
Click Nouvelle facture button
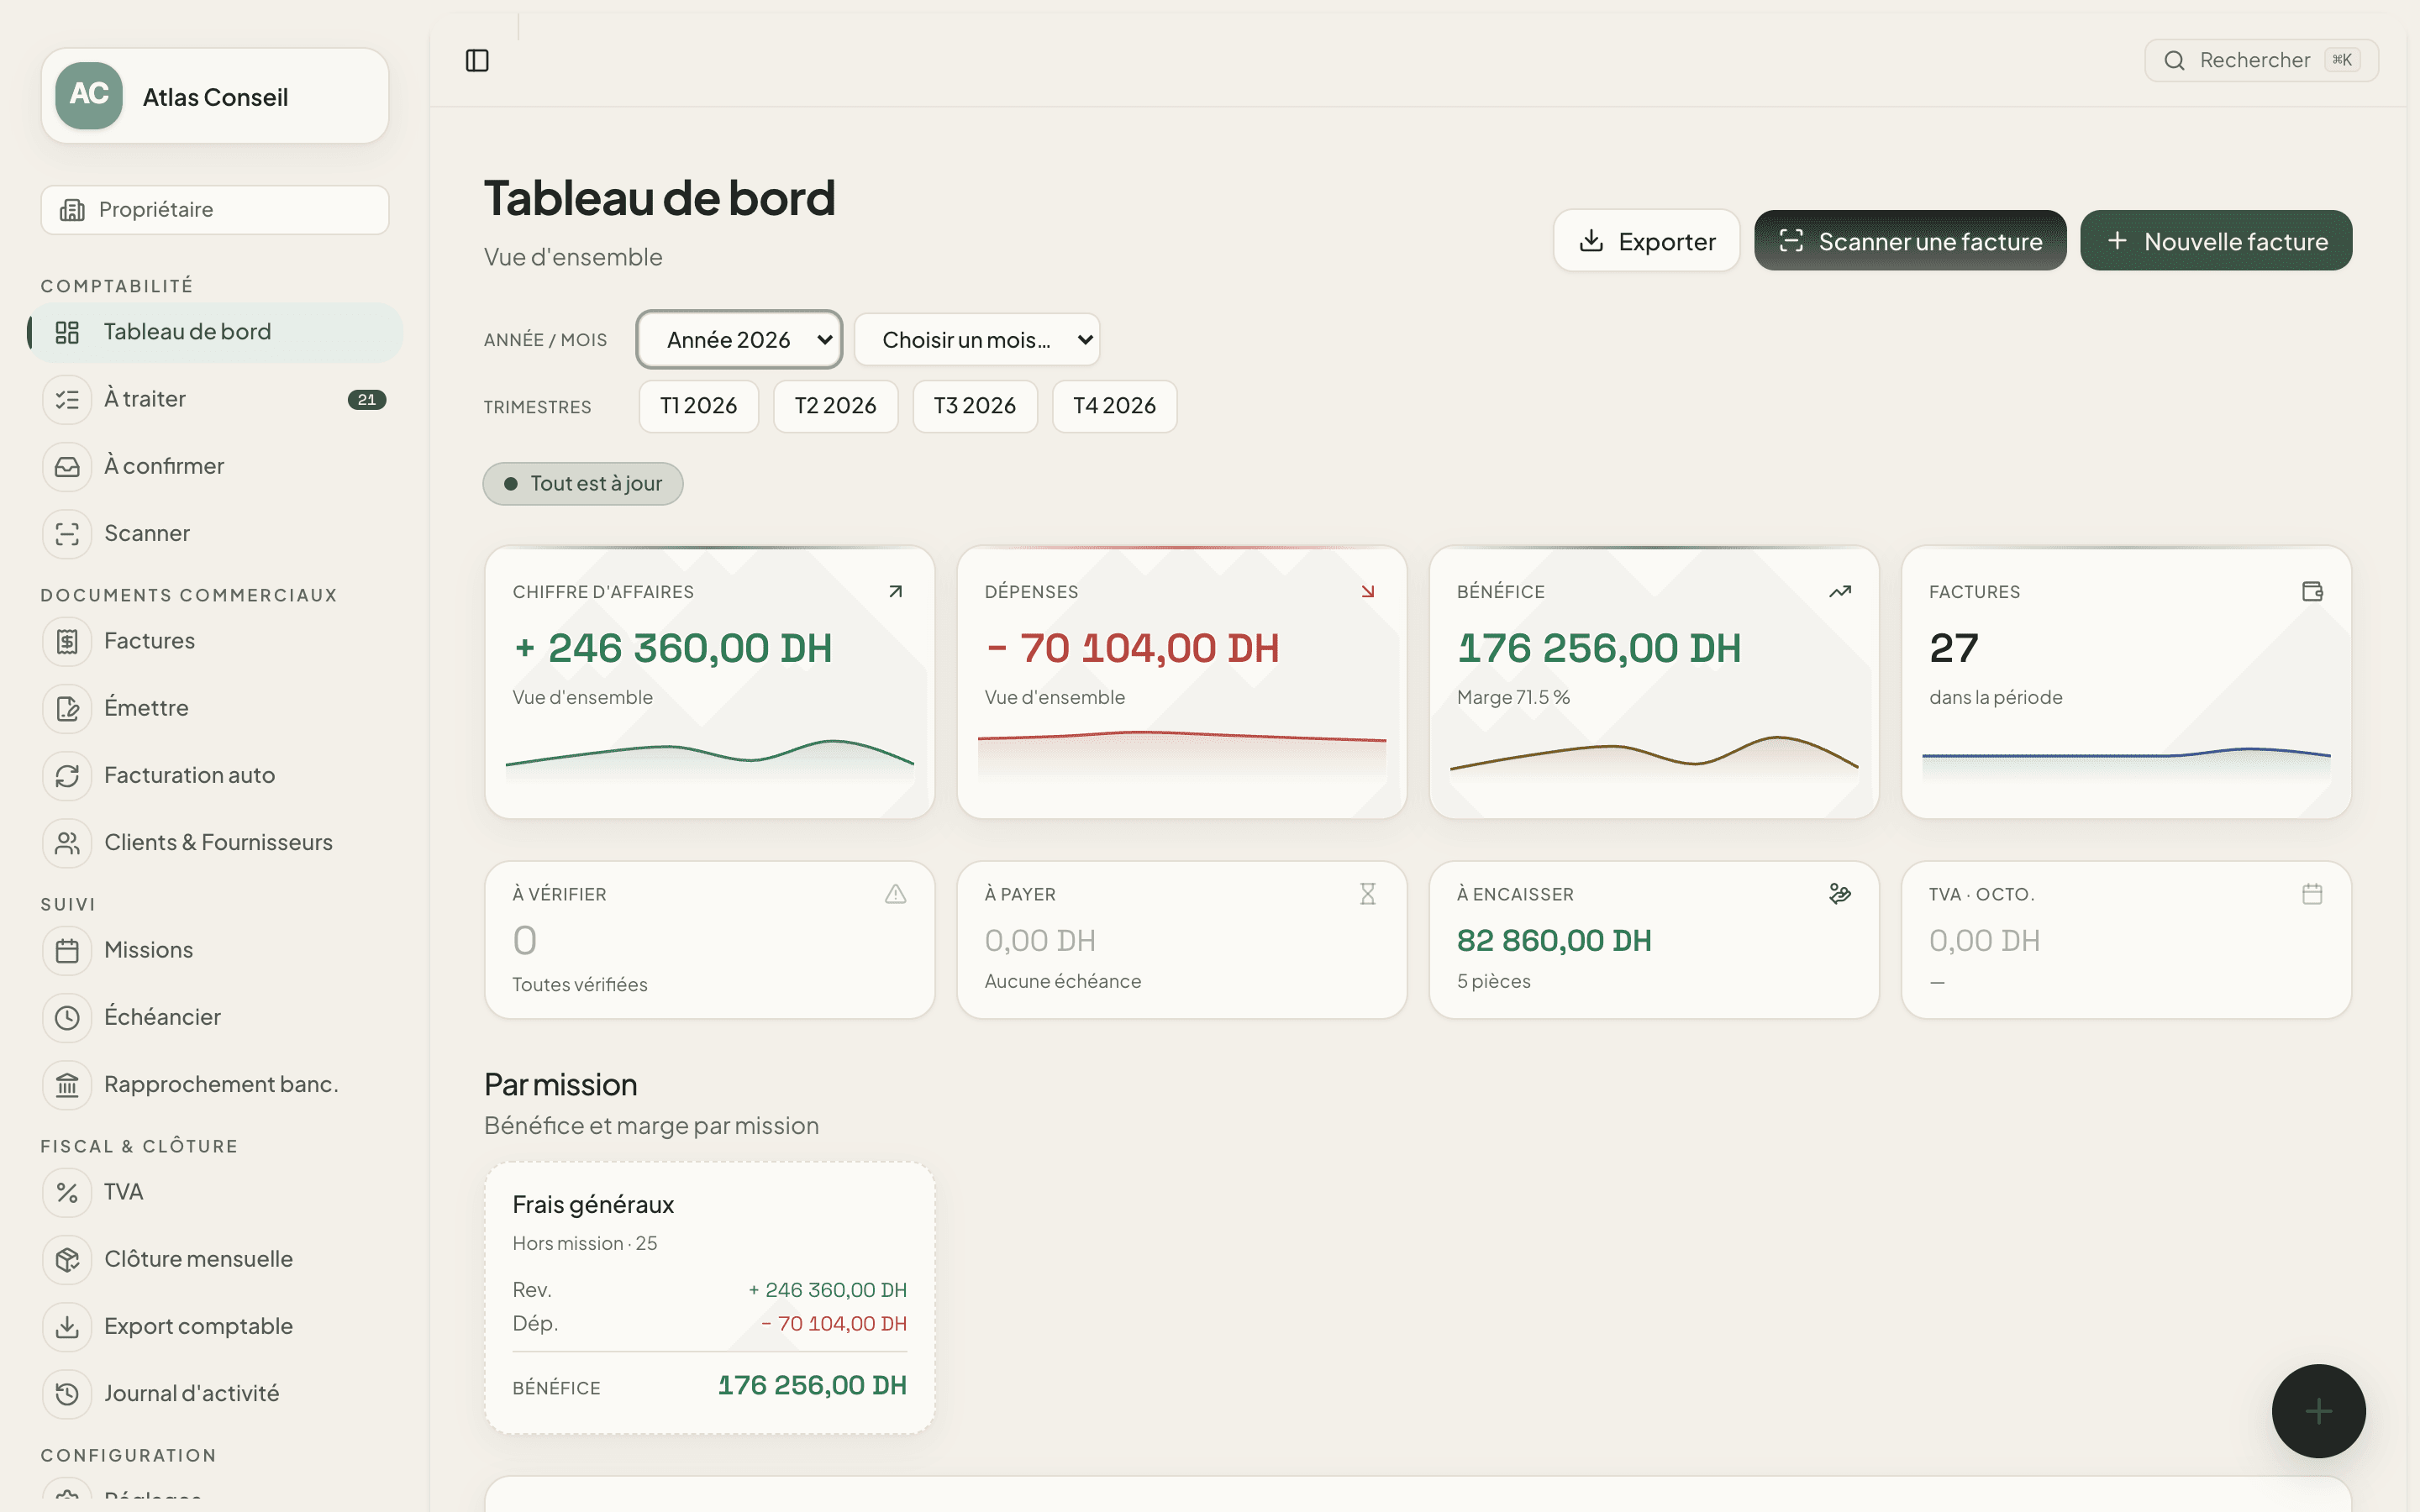pos(2216,241)
